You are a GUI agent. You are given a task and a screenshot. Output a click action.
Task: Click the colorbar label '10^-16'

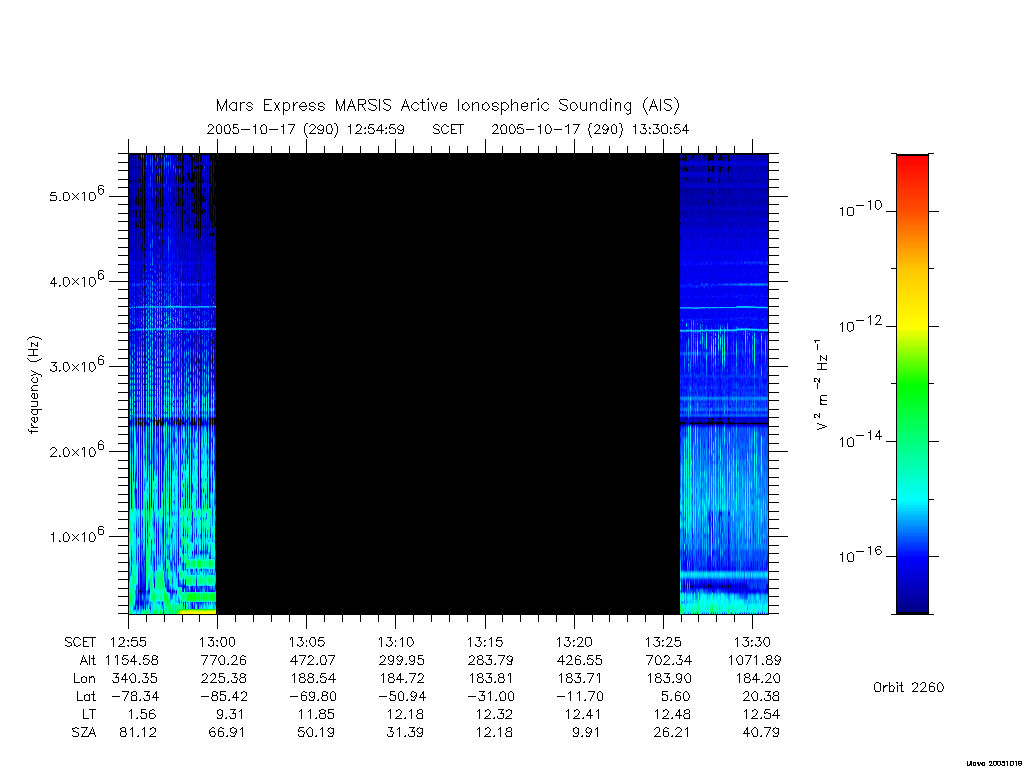coord(860,554)
